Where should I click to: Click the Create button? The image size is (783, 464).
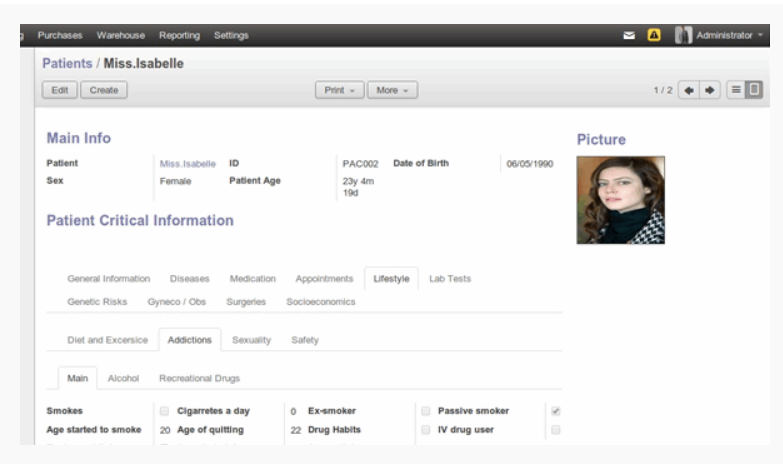(x=104, y=90)
